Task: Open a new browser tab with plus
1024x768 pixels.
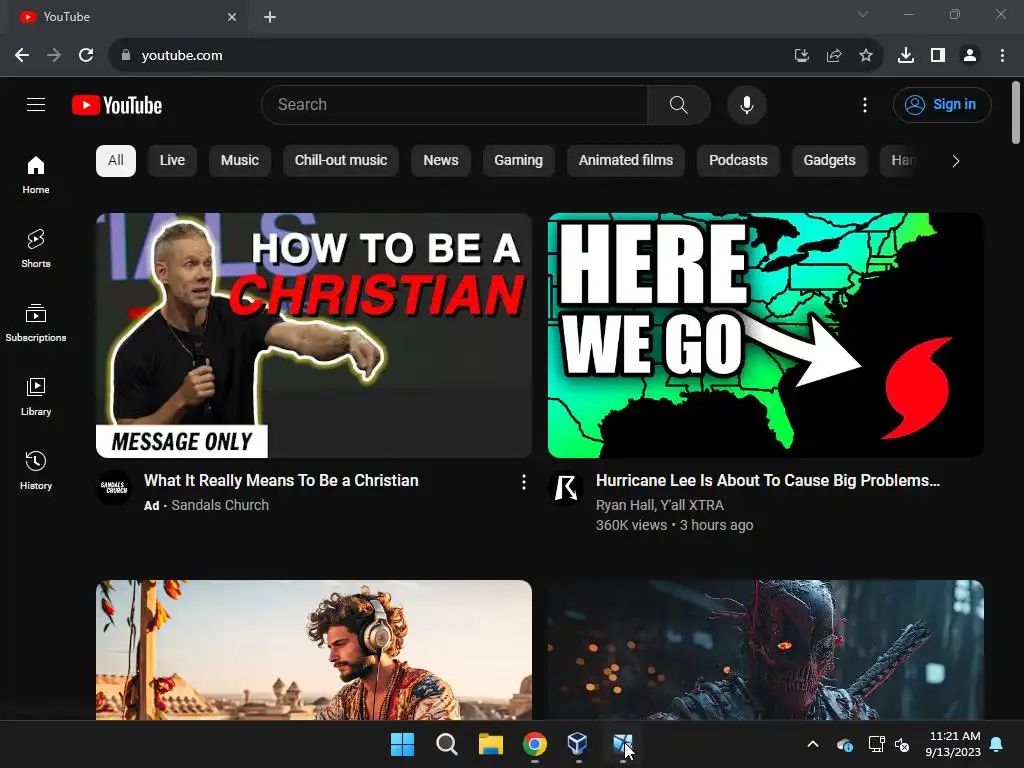Action: [270, 17]
